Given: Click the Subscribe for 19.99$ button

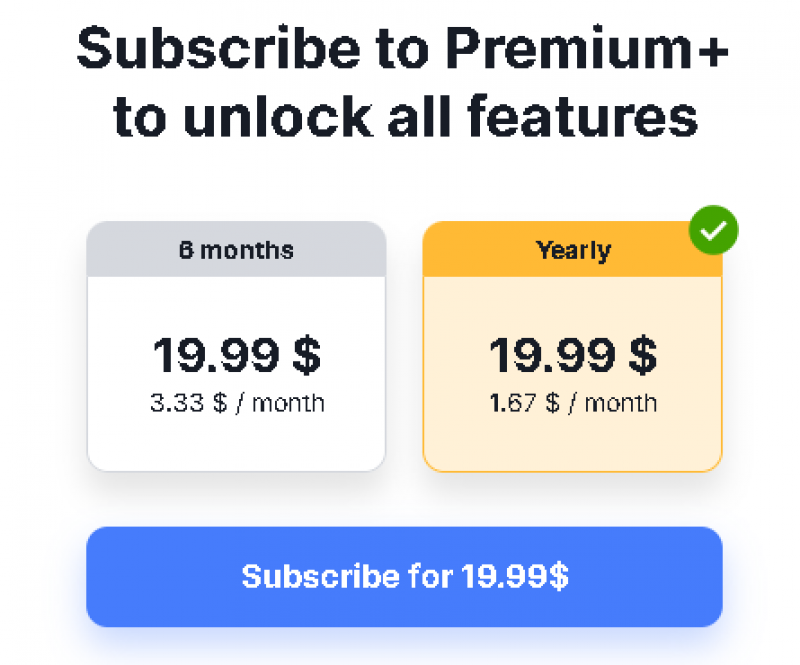Looking at the screenshot, I should pyautogui.click(x=404, y=577).
